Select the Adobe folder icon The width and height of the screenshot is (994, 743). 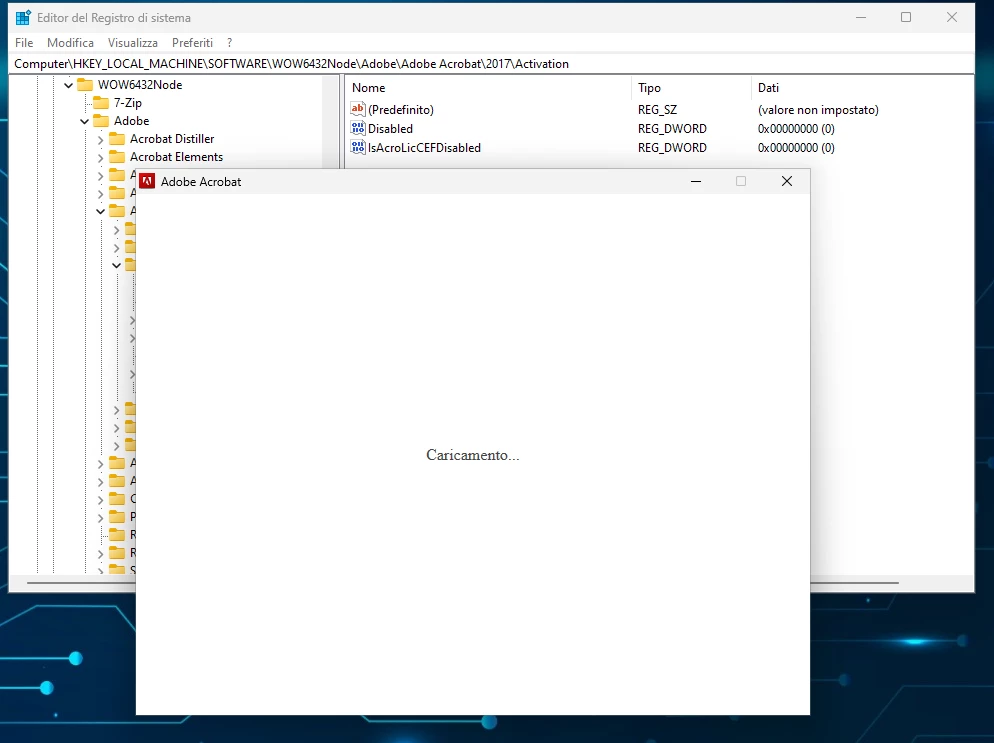(x=101, y=120)
